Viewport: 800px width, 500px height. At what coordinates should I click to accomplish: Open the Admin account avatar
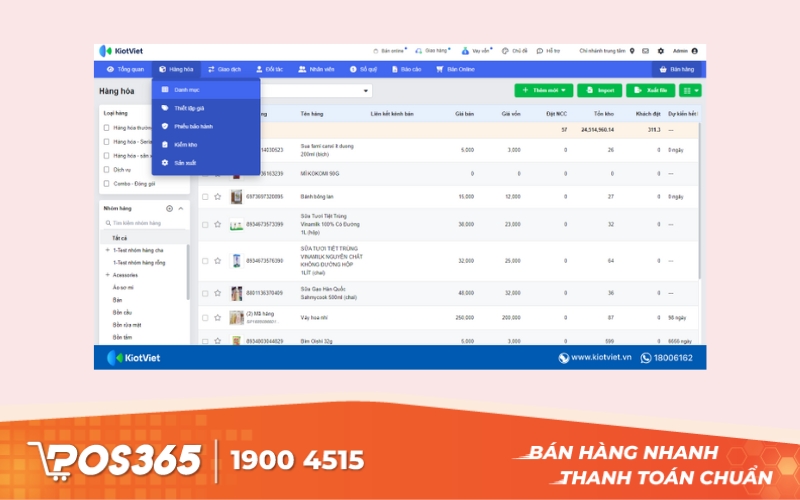694,51
